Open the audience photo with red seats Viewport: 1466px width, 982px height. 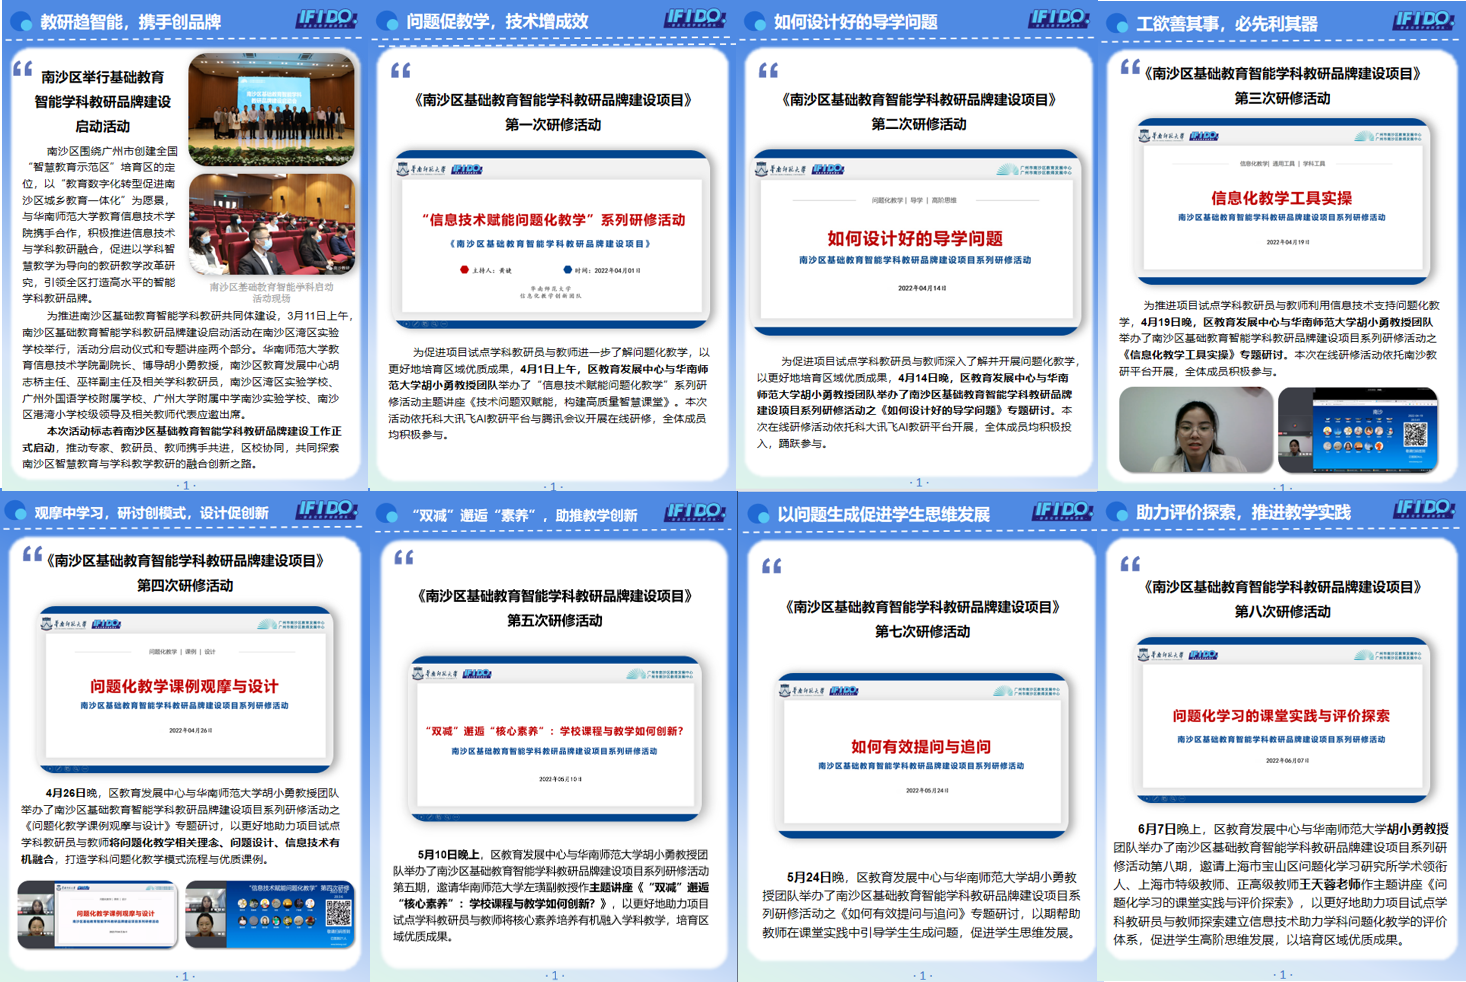click(x=272, y=225)
